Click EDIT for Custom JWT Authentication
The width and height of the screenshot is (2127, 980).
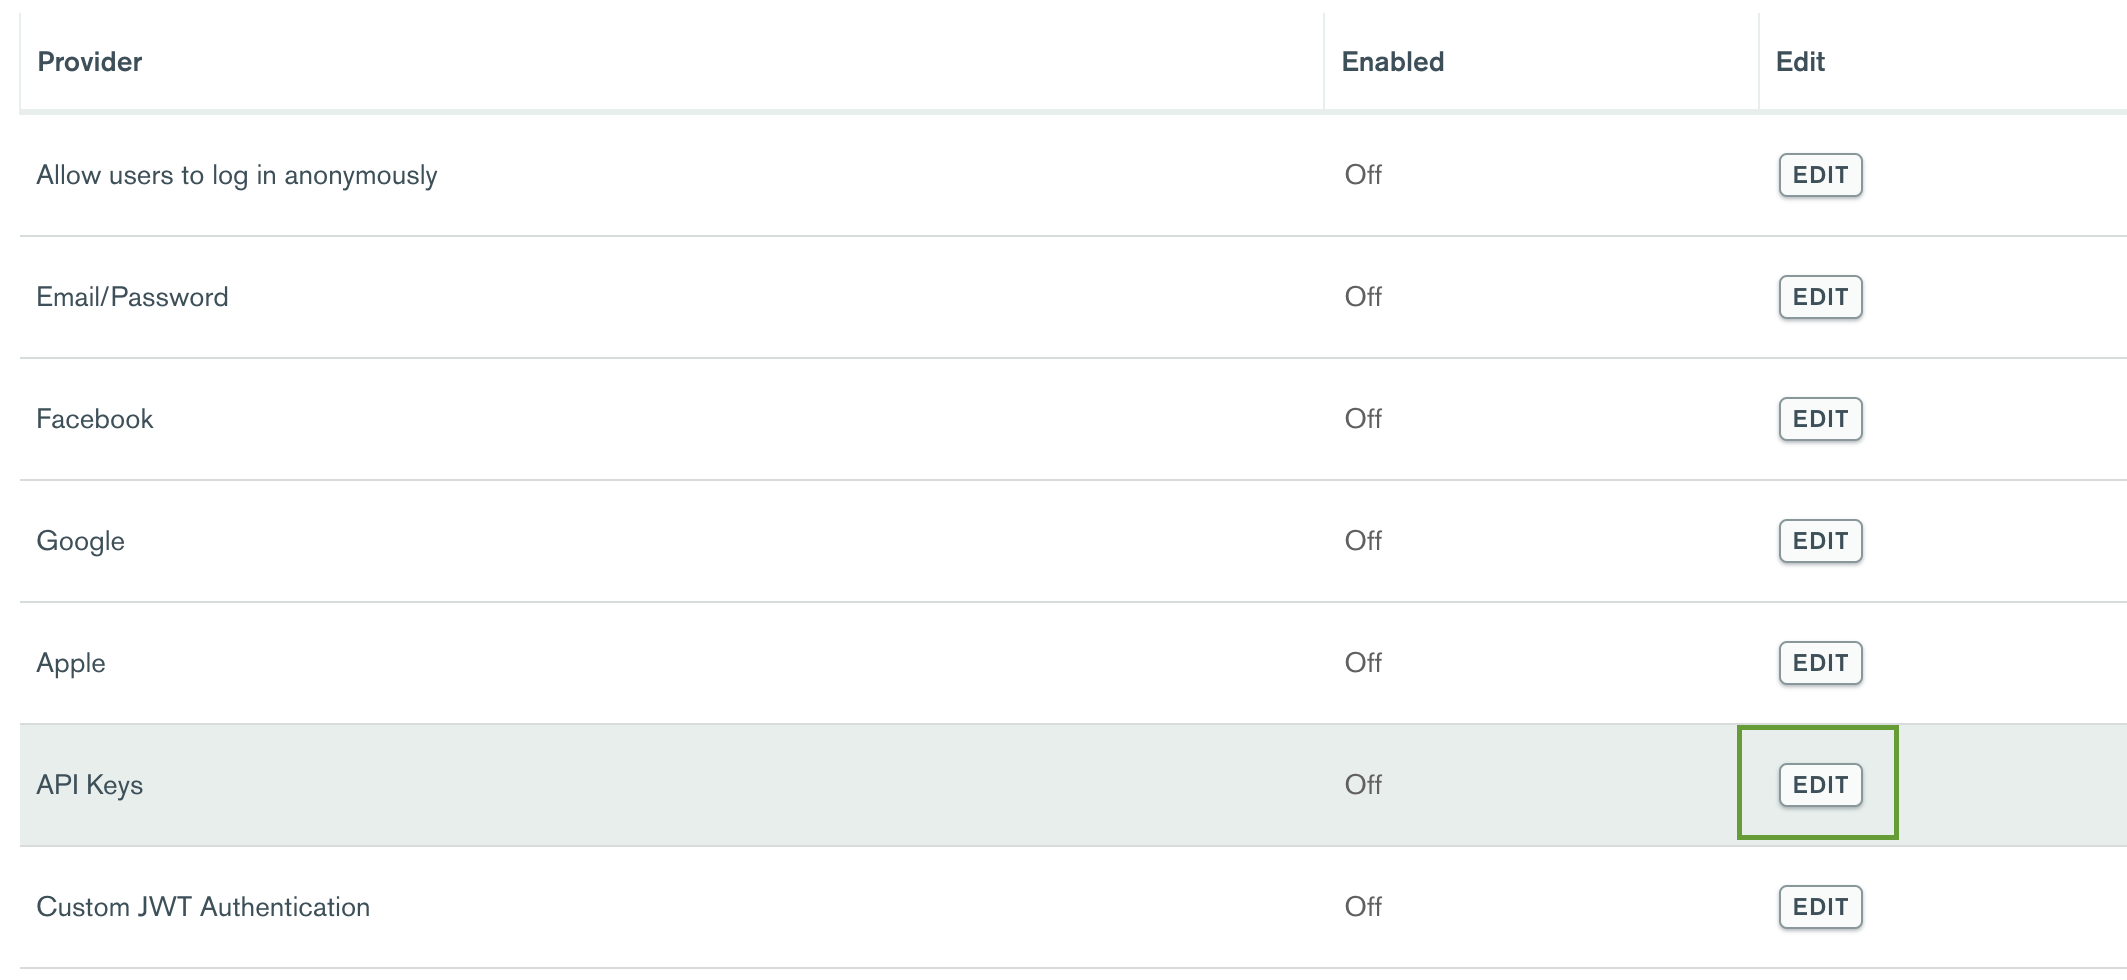[x=1819, y=906]
